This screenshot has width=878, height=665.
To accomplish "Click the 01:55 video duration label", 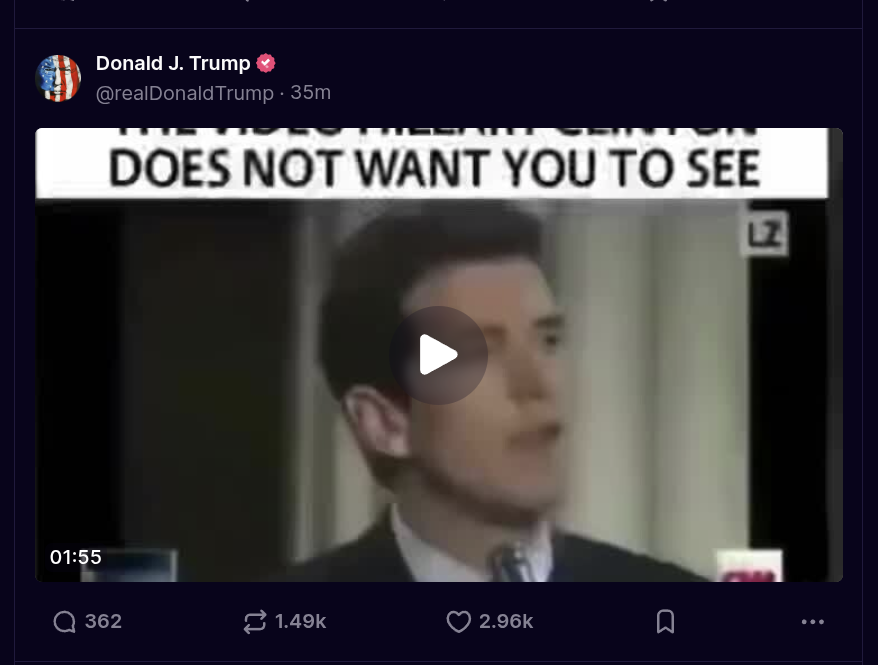I will click(76, 557).
